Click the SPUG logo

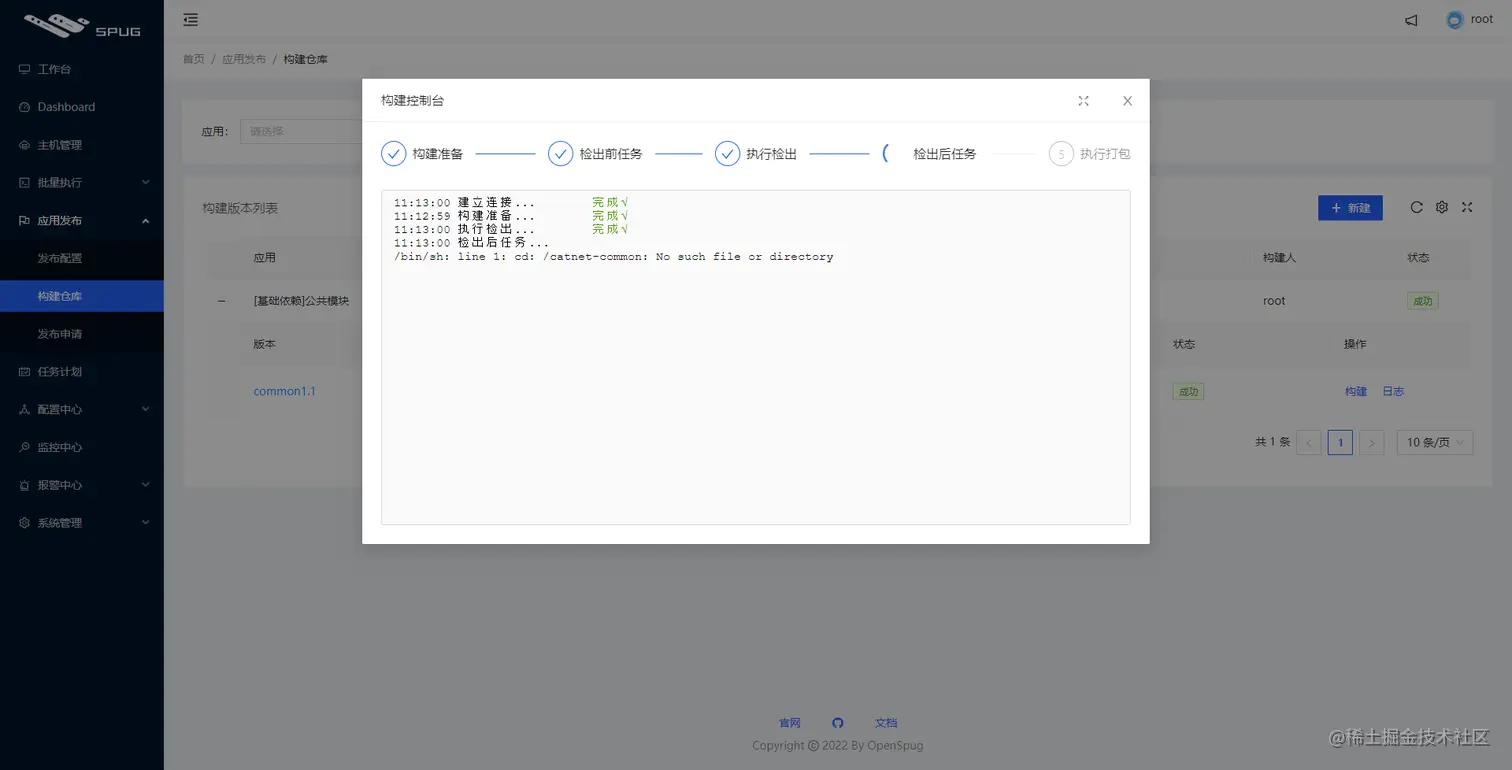coord(82,24)
